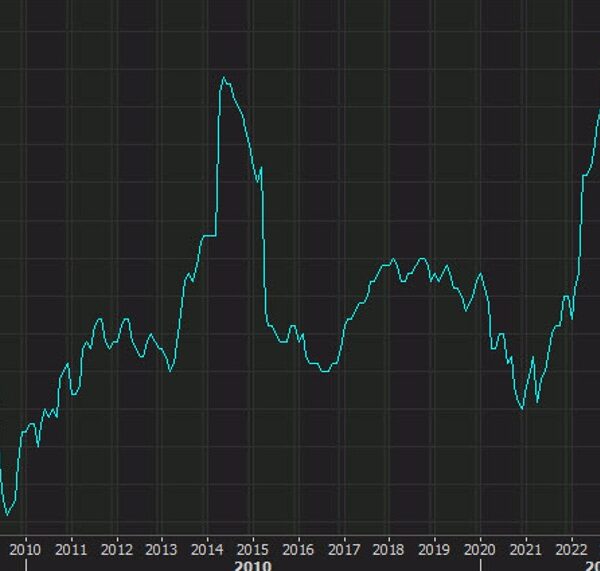600x571 pixels.
Task: Click the chart line's highest peak in 2014
Action: click(x=223, y=78)
